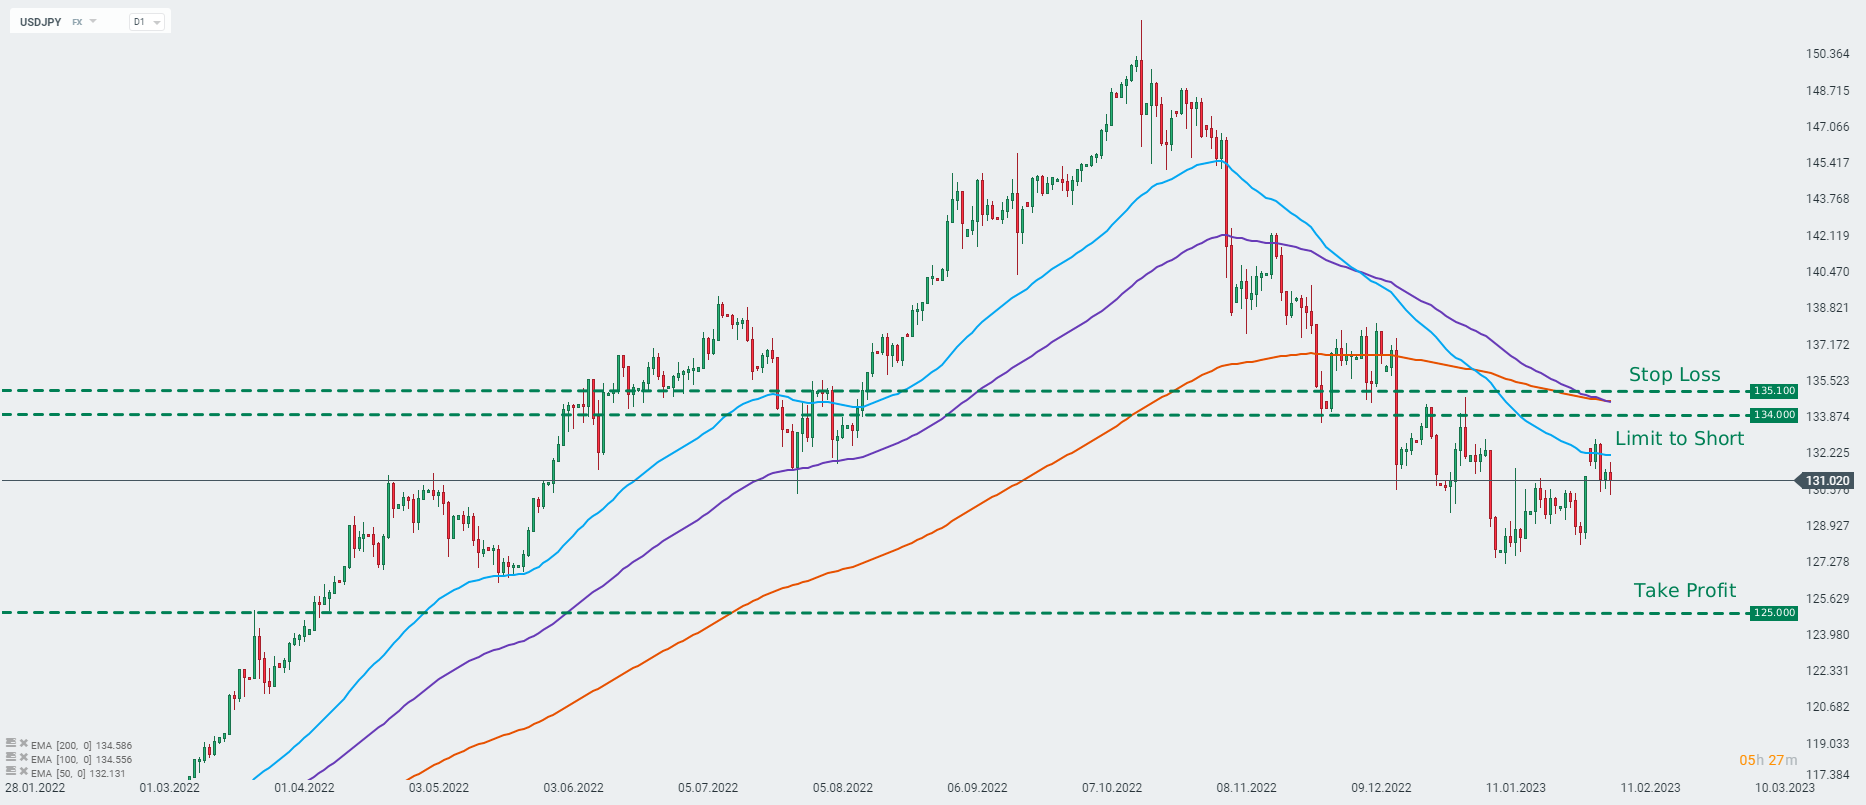Select the 125.000 take profit price tag

[x=1774, y=613]
